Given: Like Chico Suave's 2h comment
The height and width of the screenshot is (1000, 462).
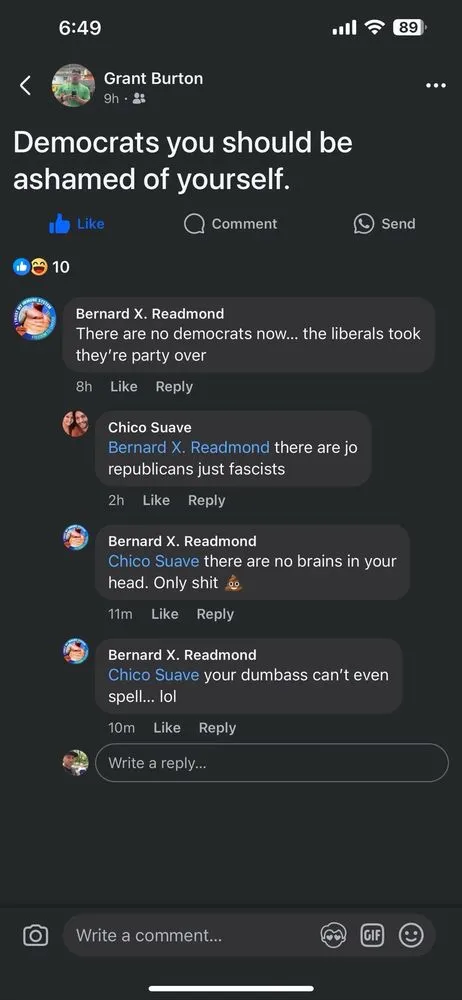Looking at the screenshot, I should (x=156, y=501).
